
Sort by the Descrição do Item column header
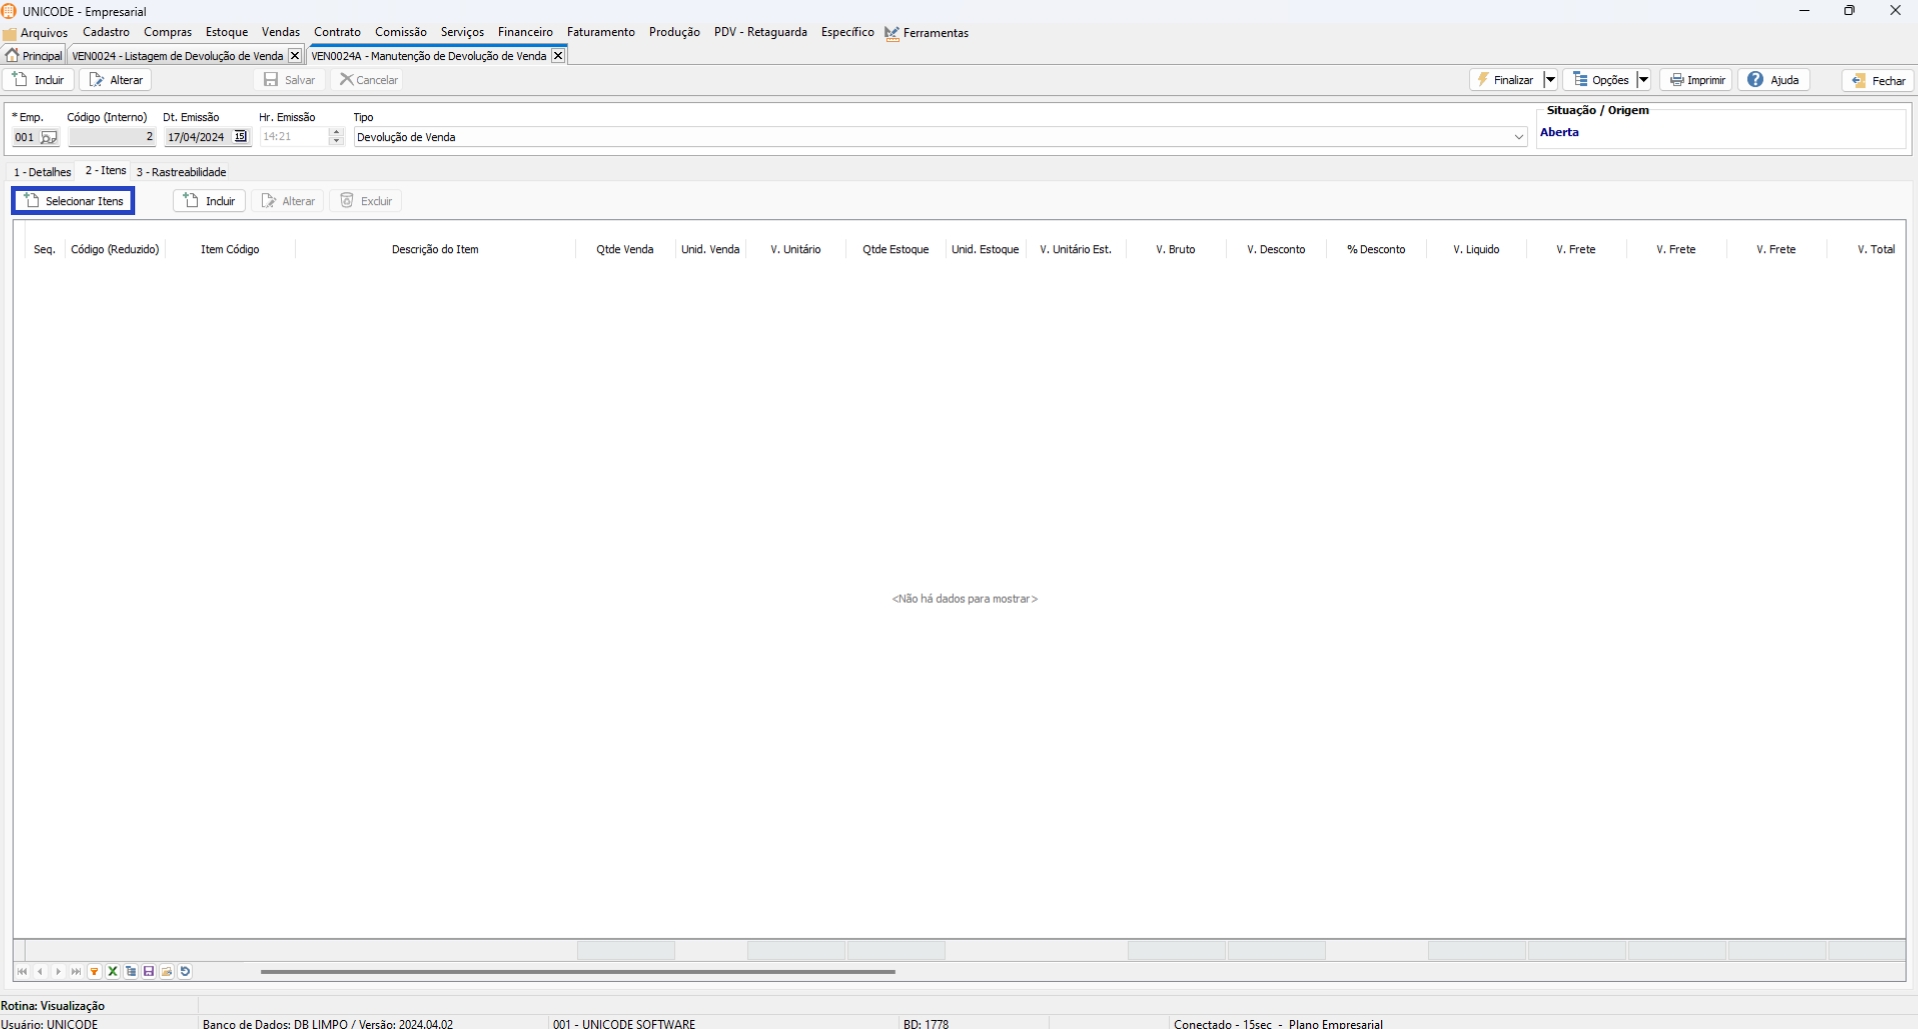[x=435, y=249]
